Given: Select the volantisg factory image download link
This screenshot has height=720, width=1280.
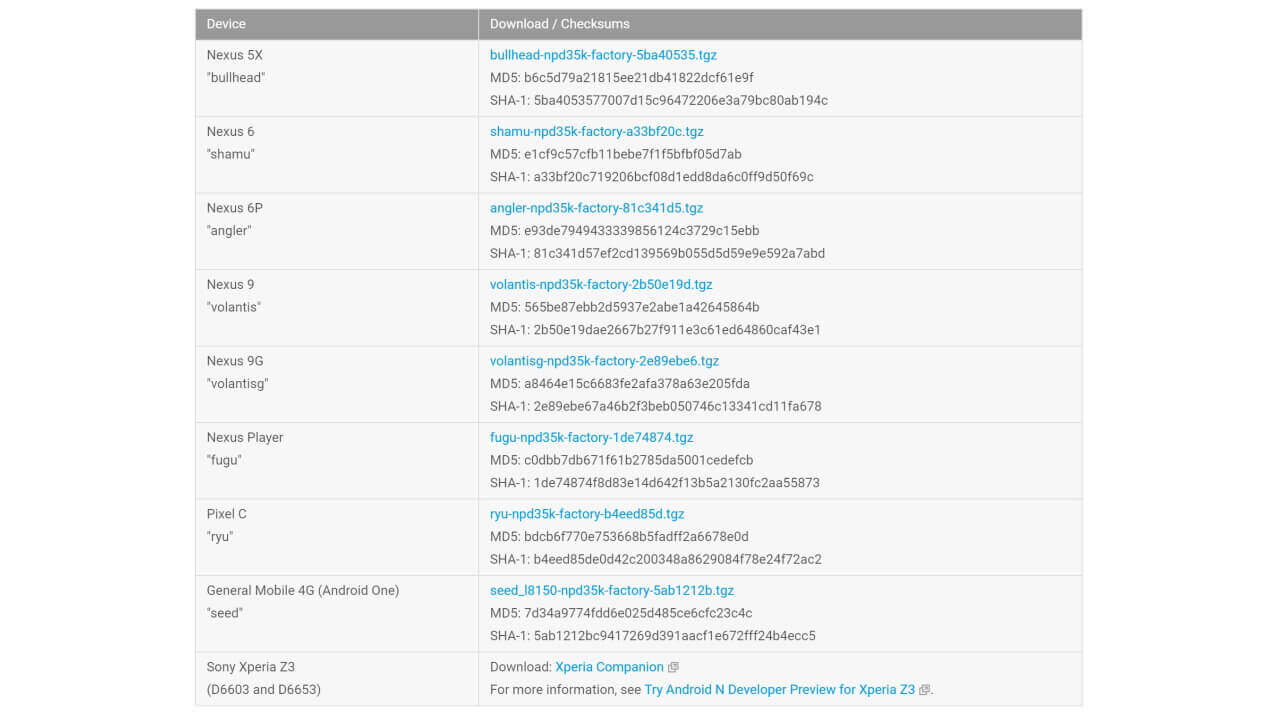Looking at the screenshot, I should coord(604,361).
